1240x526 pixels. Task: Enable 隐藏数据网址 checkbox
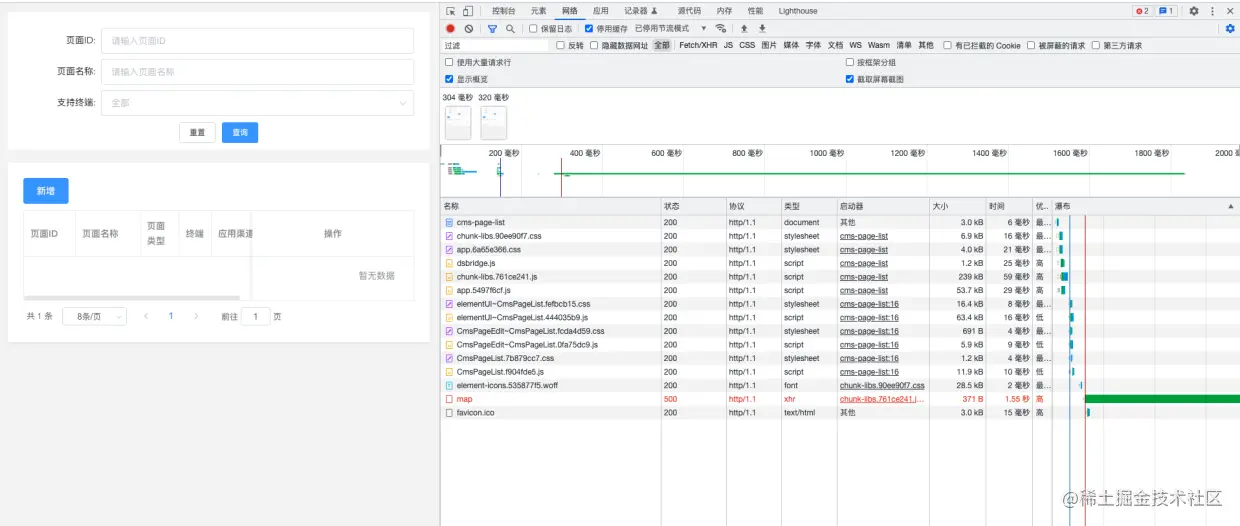click(x=594, y=45)
